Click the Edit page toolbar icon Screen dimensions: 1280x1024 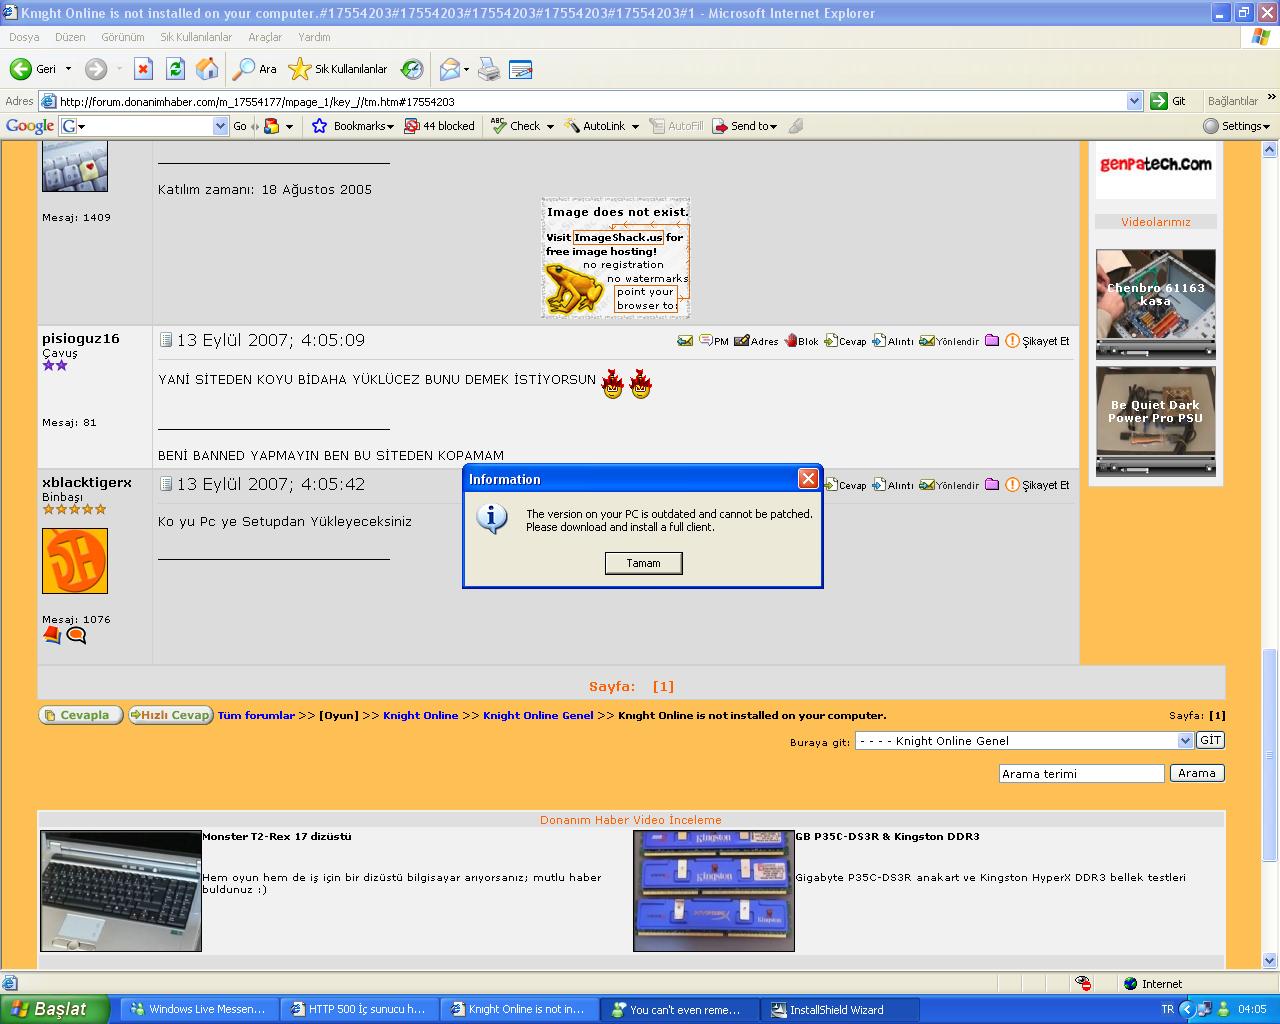coord(520,69)
